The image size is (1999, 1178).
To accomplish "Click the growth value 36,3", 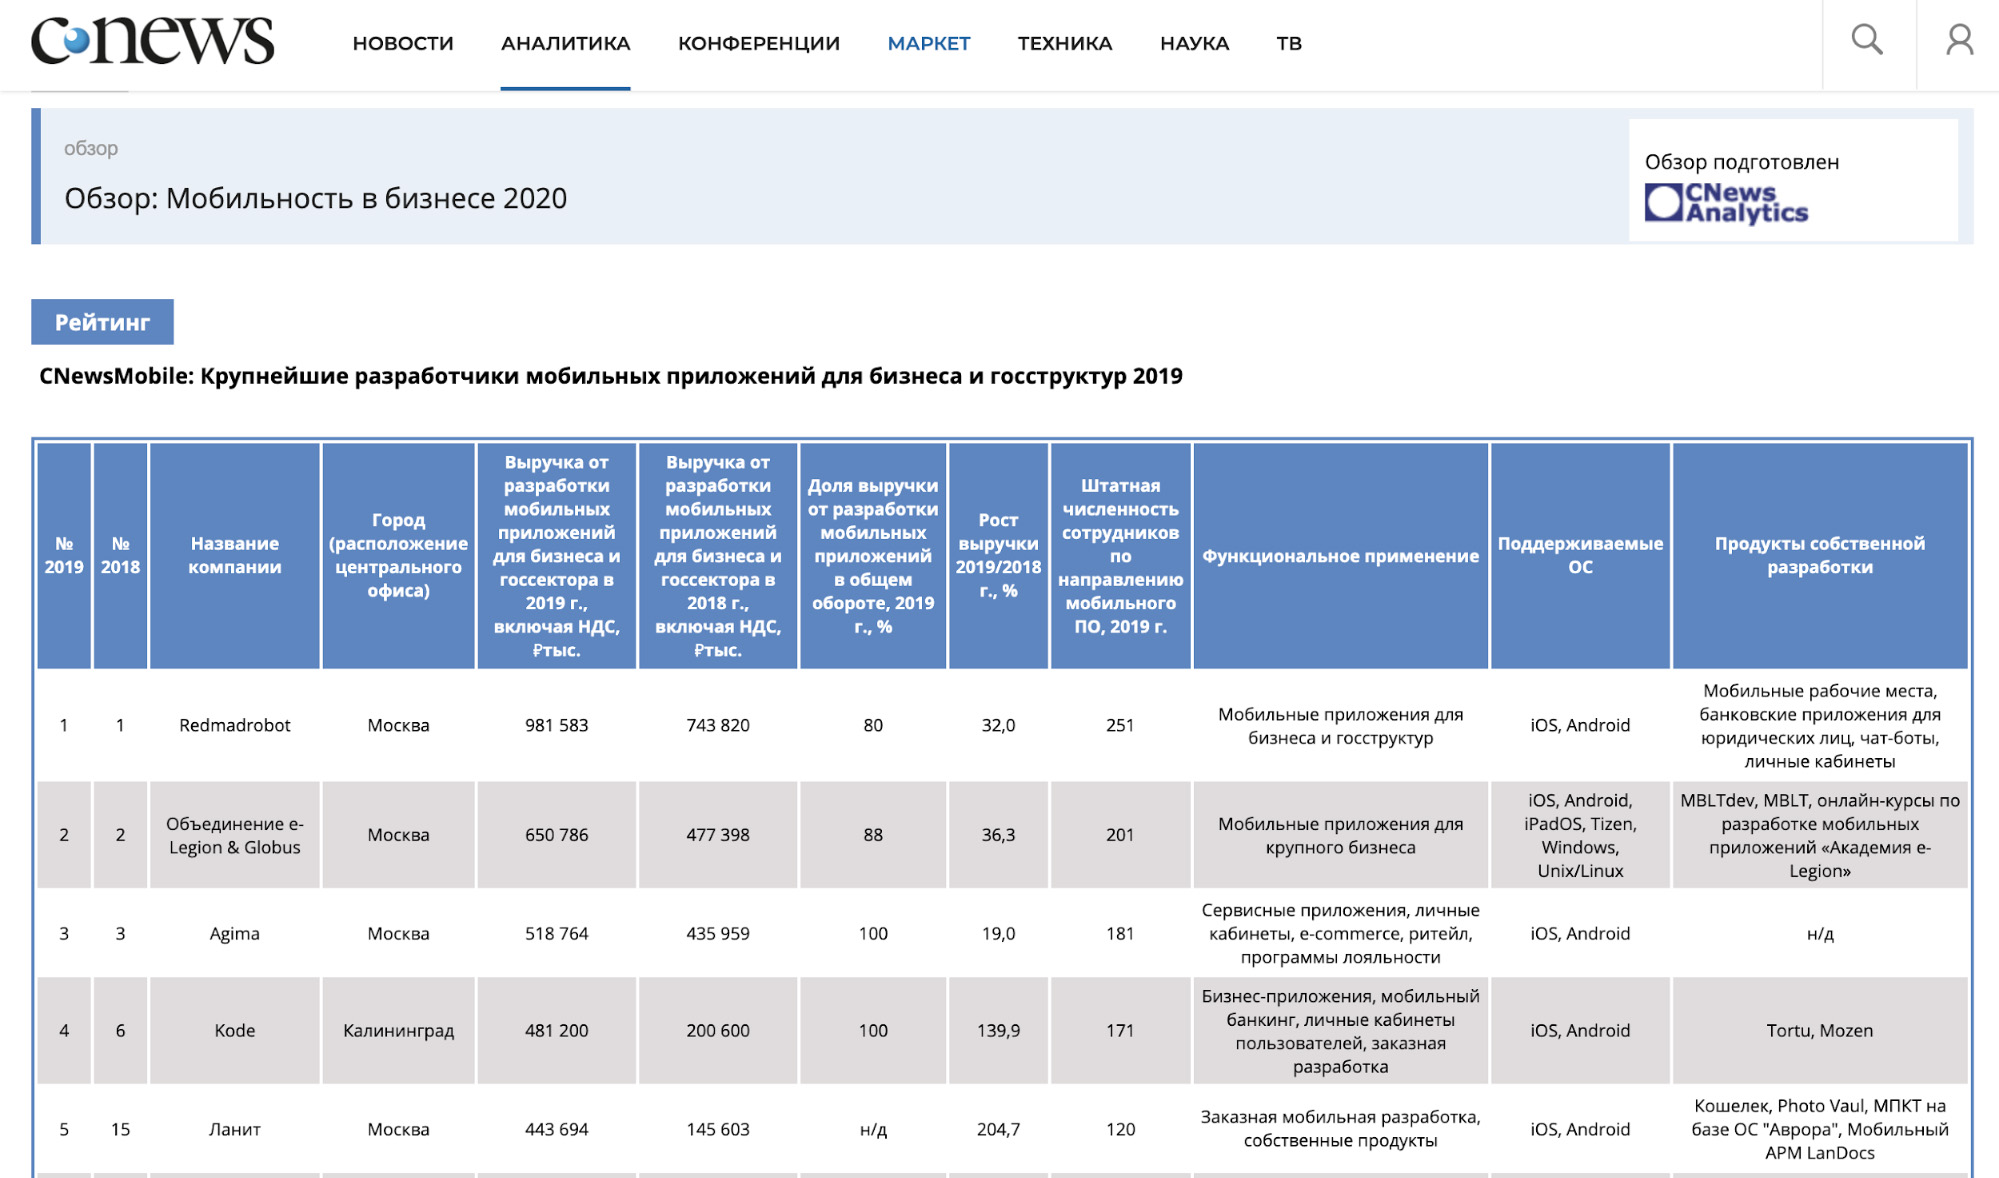I will tap(998, 835).
